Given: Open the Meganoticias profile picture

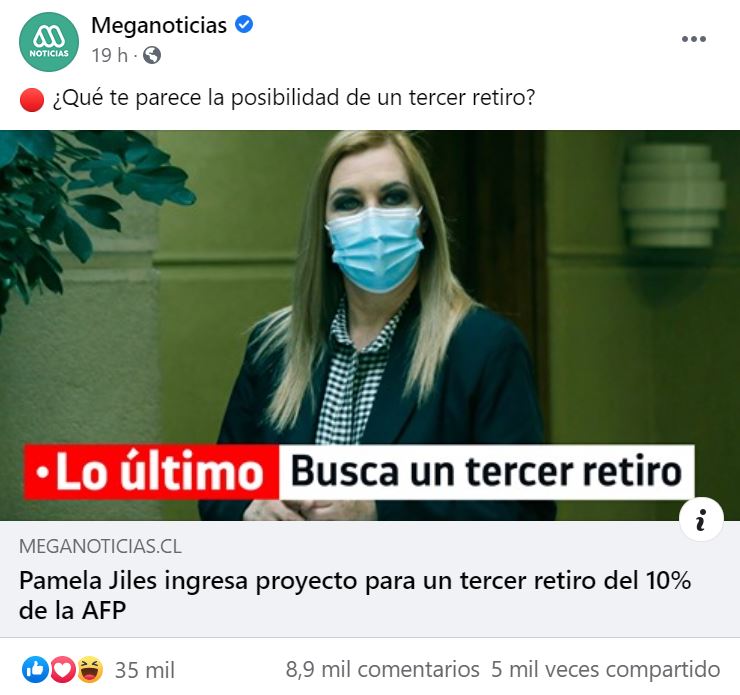Looking at the screenshot, I should tap(49, 42).
